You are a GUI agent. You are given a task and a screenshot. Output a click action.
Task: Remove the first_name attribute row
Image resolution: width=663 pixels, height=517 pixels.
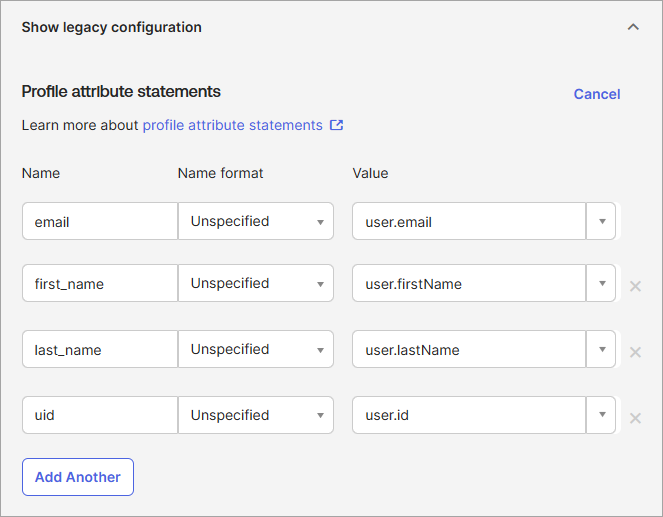click(635, 286)
